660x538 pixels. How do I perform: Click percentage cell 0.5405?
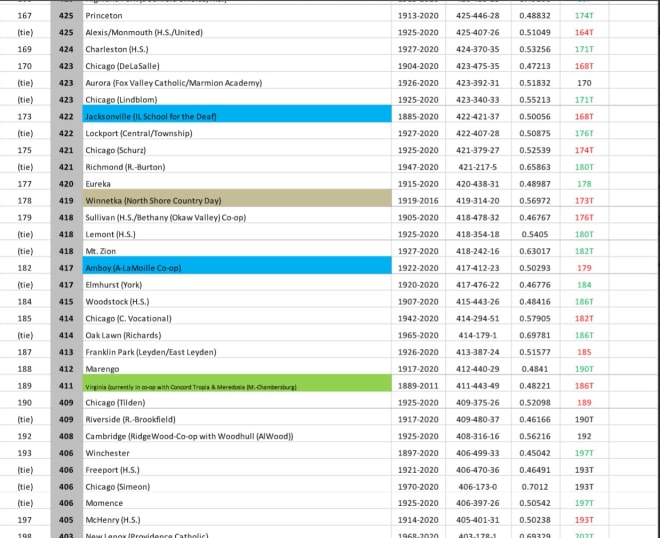535,234
